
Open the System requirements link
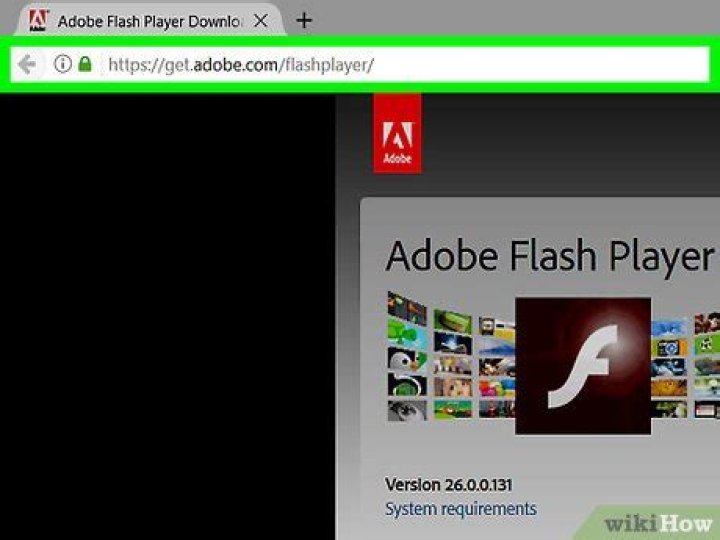point(460,509)
